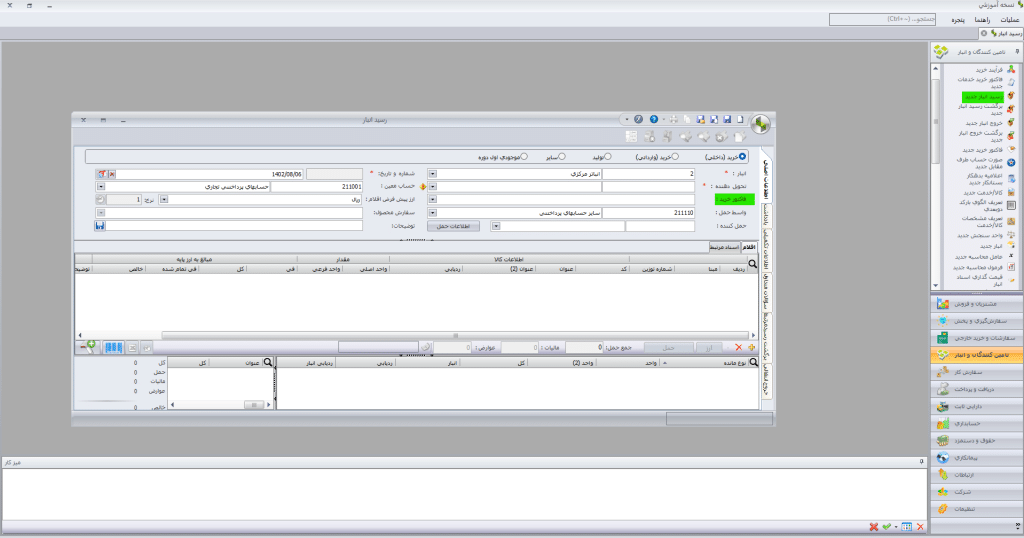
Task: Click the summary list horizontal scrollbar thumb
Action: pyautogui.click(x=254, y=405)
